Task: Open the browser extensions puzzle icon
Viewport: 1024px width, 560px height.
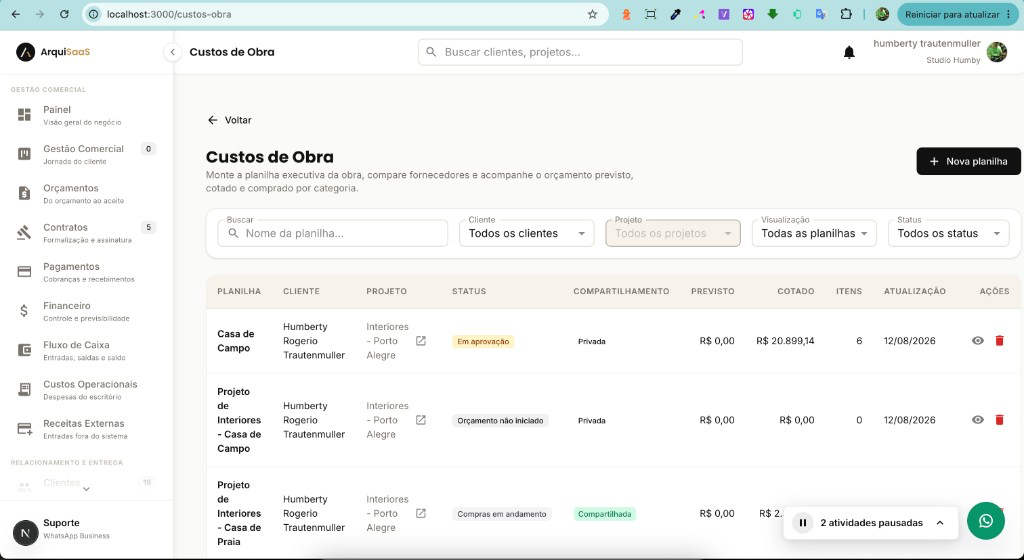Action: (x=846, y=14)
